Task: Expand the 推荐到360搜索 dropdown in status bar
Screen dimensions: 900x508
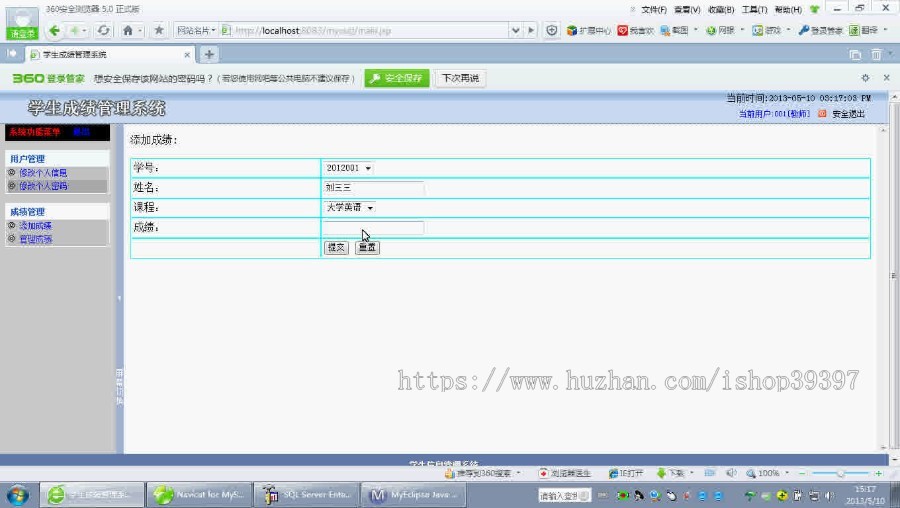Action: click(x=518, y=473)
